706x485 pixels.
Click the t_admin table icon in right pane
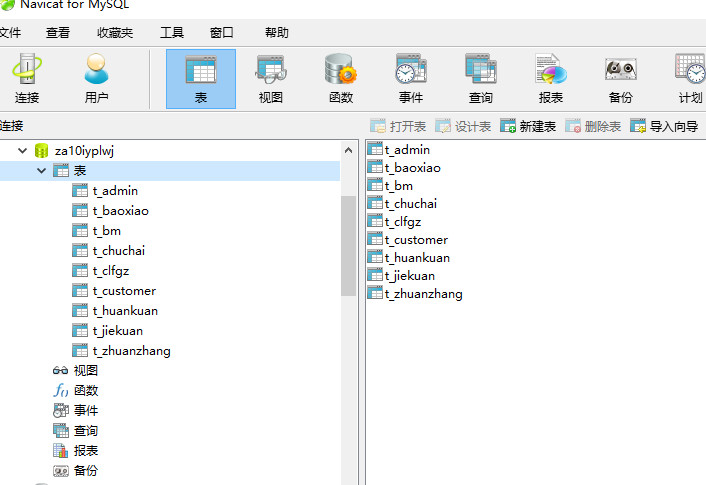click(375, 149)
